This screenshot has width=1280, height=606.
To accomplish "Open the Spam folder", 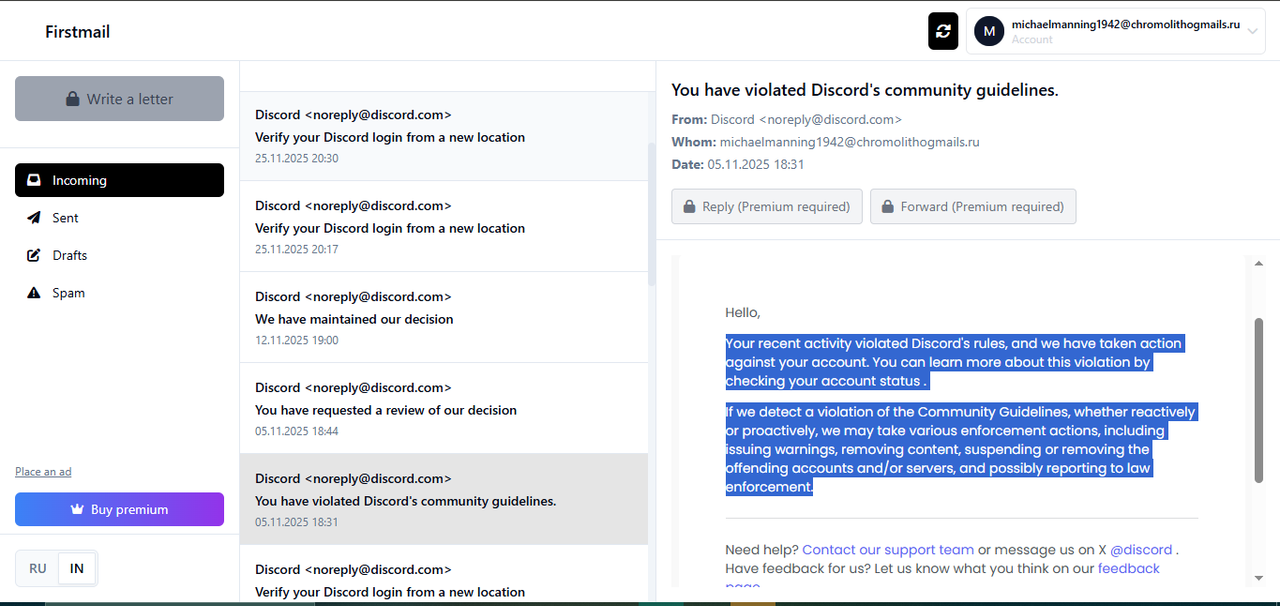I will pos(119,293).
